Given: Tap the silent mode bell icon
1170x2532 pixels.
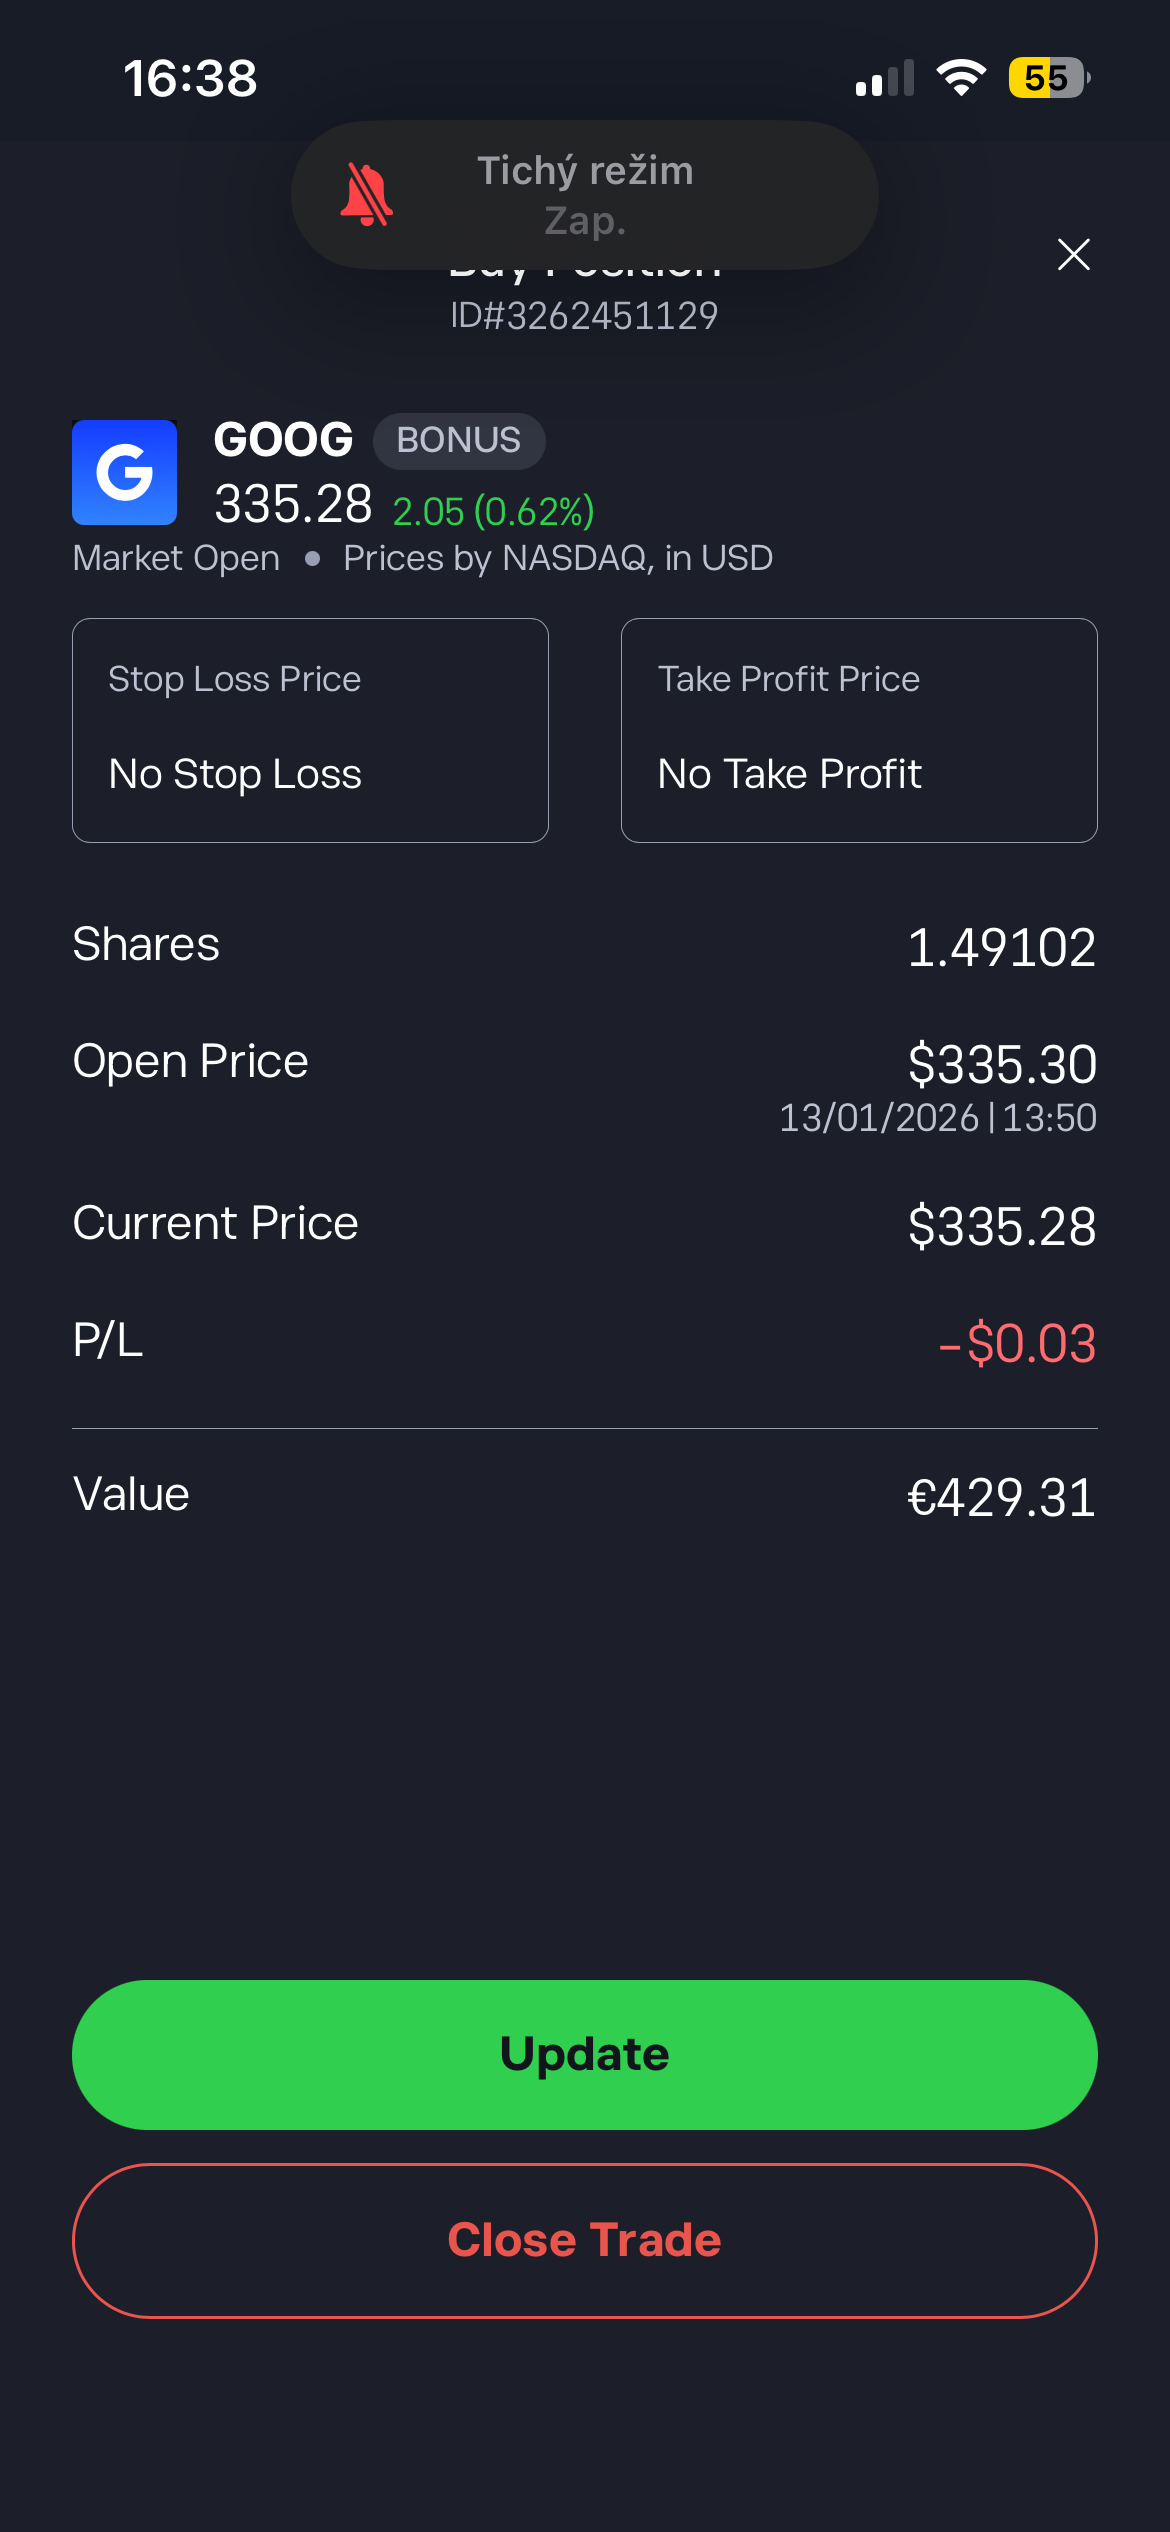Looking at the screenshot, I should tap(367, 195).
